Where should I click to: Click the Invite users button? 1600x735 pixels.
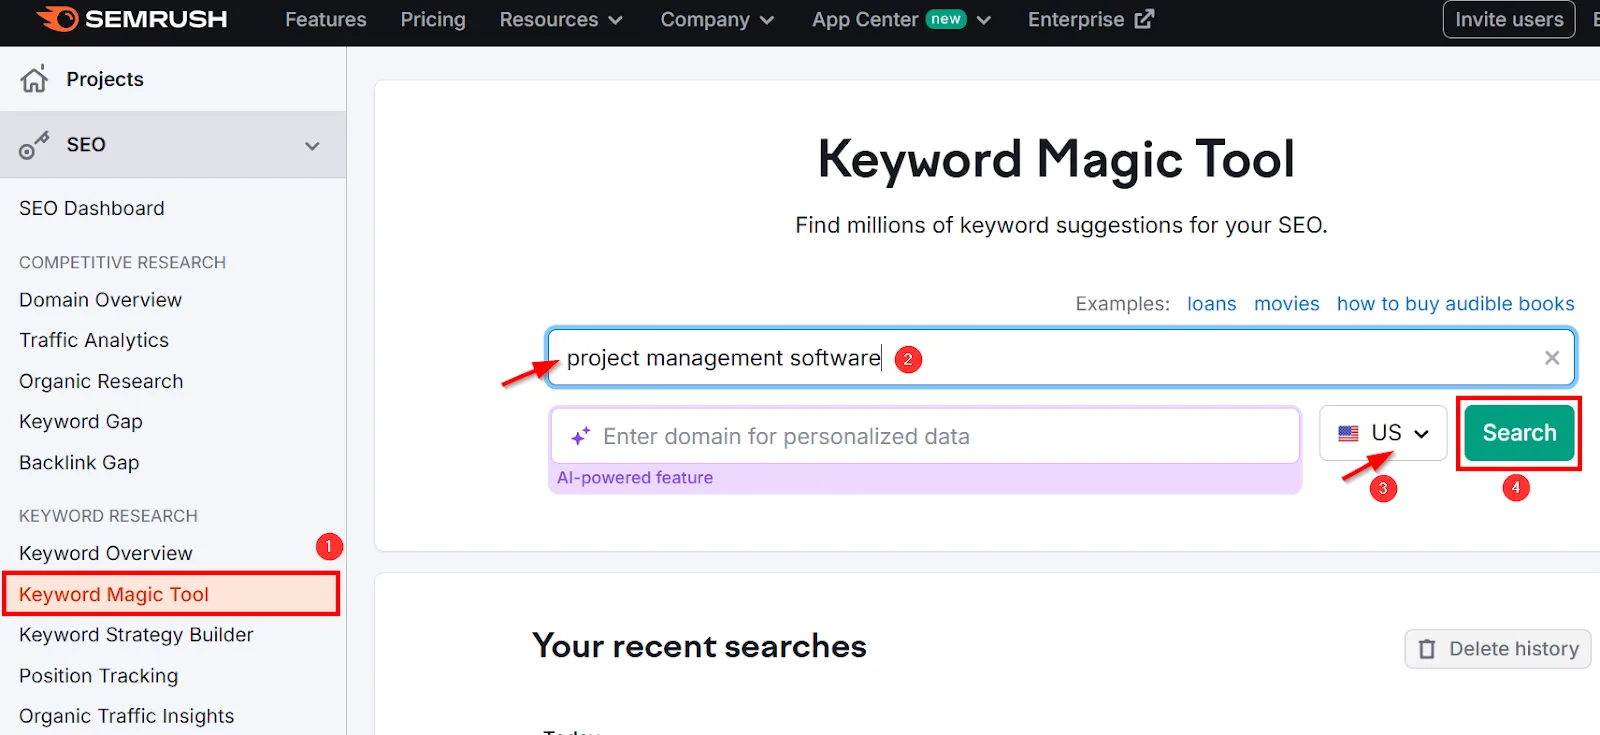pos(1509,19)
